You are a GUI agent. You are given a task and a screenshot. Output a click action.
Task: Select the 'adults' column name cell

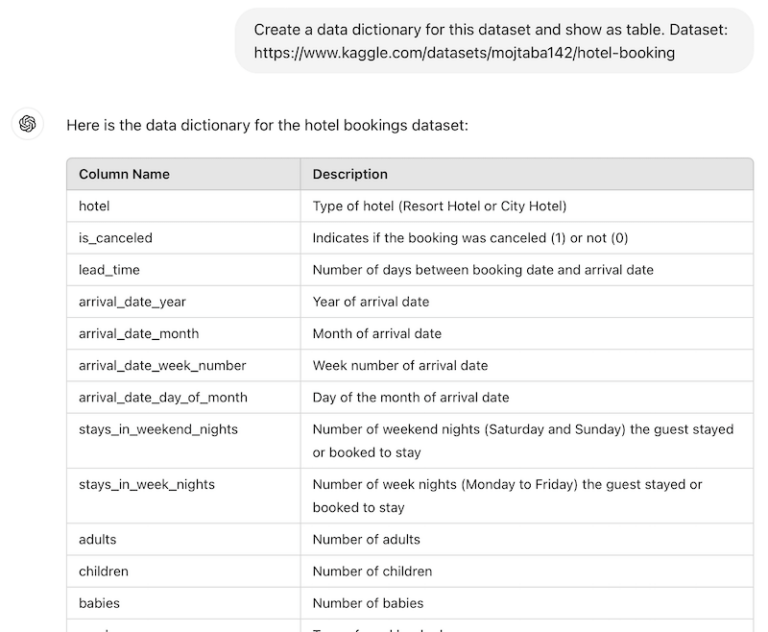tap(98, 539)
